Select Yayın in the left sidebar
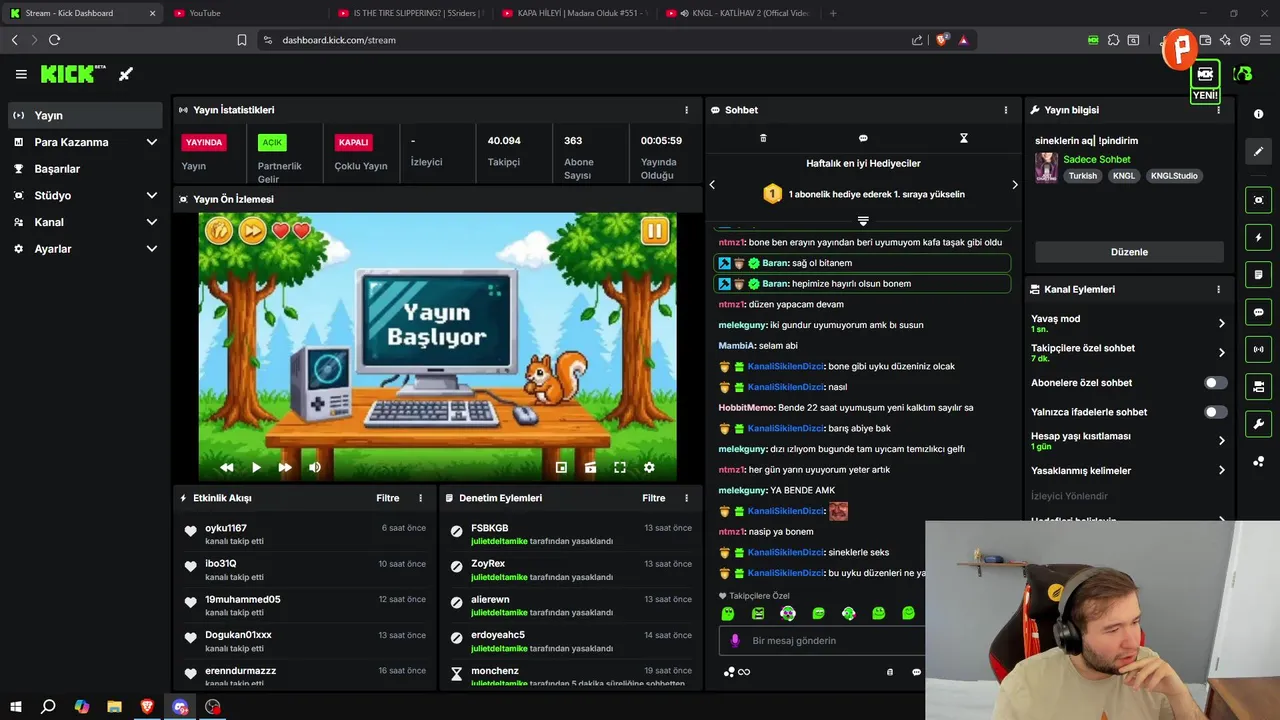Screen dimensions: 1280x720 tap(85, 115)
